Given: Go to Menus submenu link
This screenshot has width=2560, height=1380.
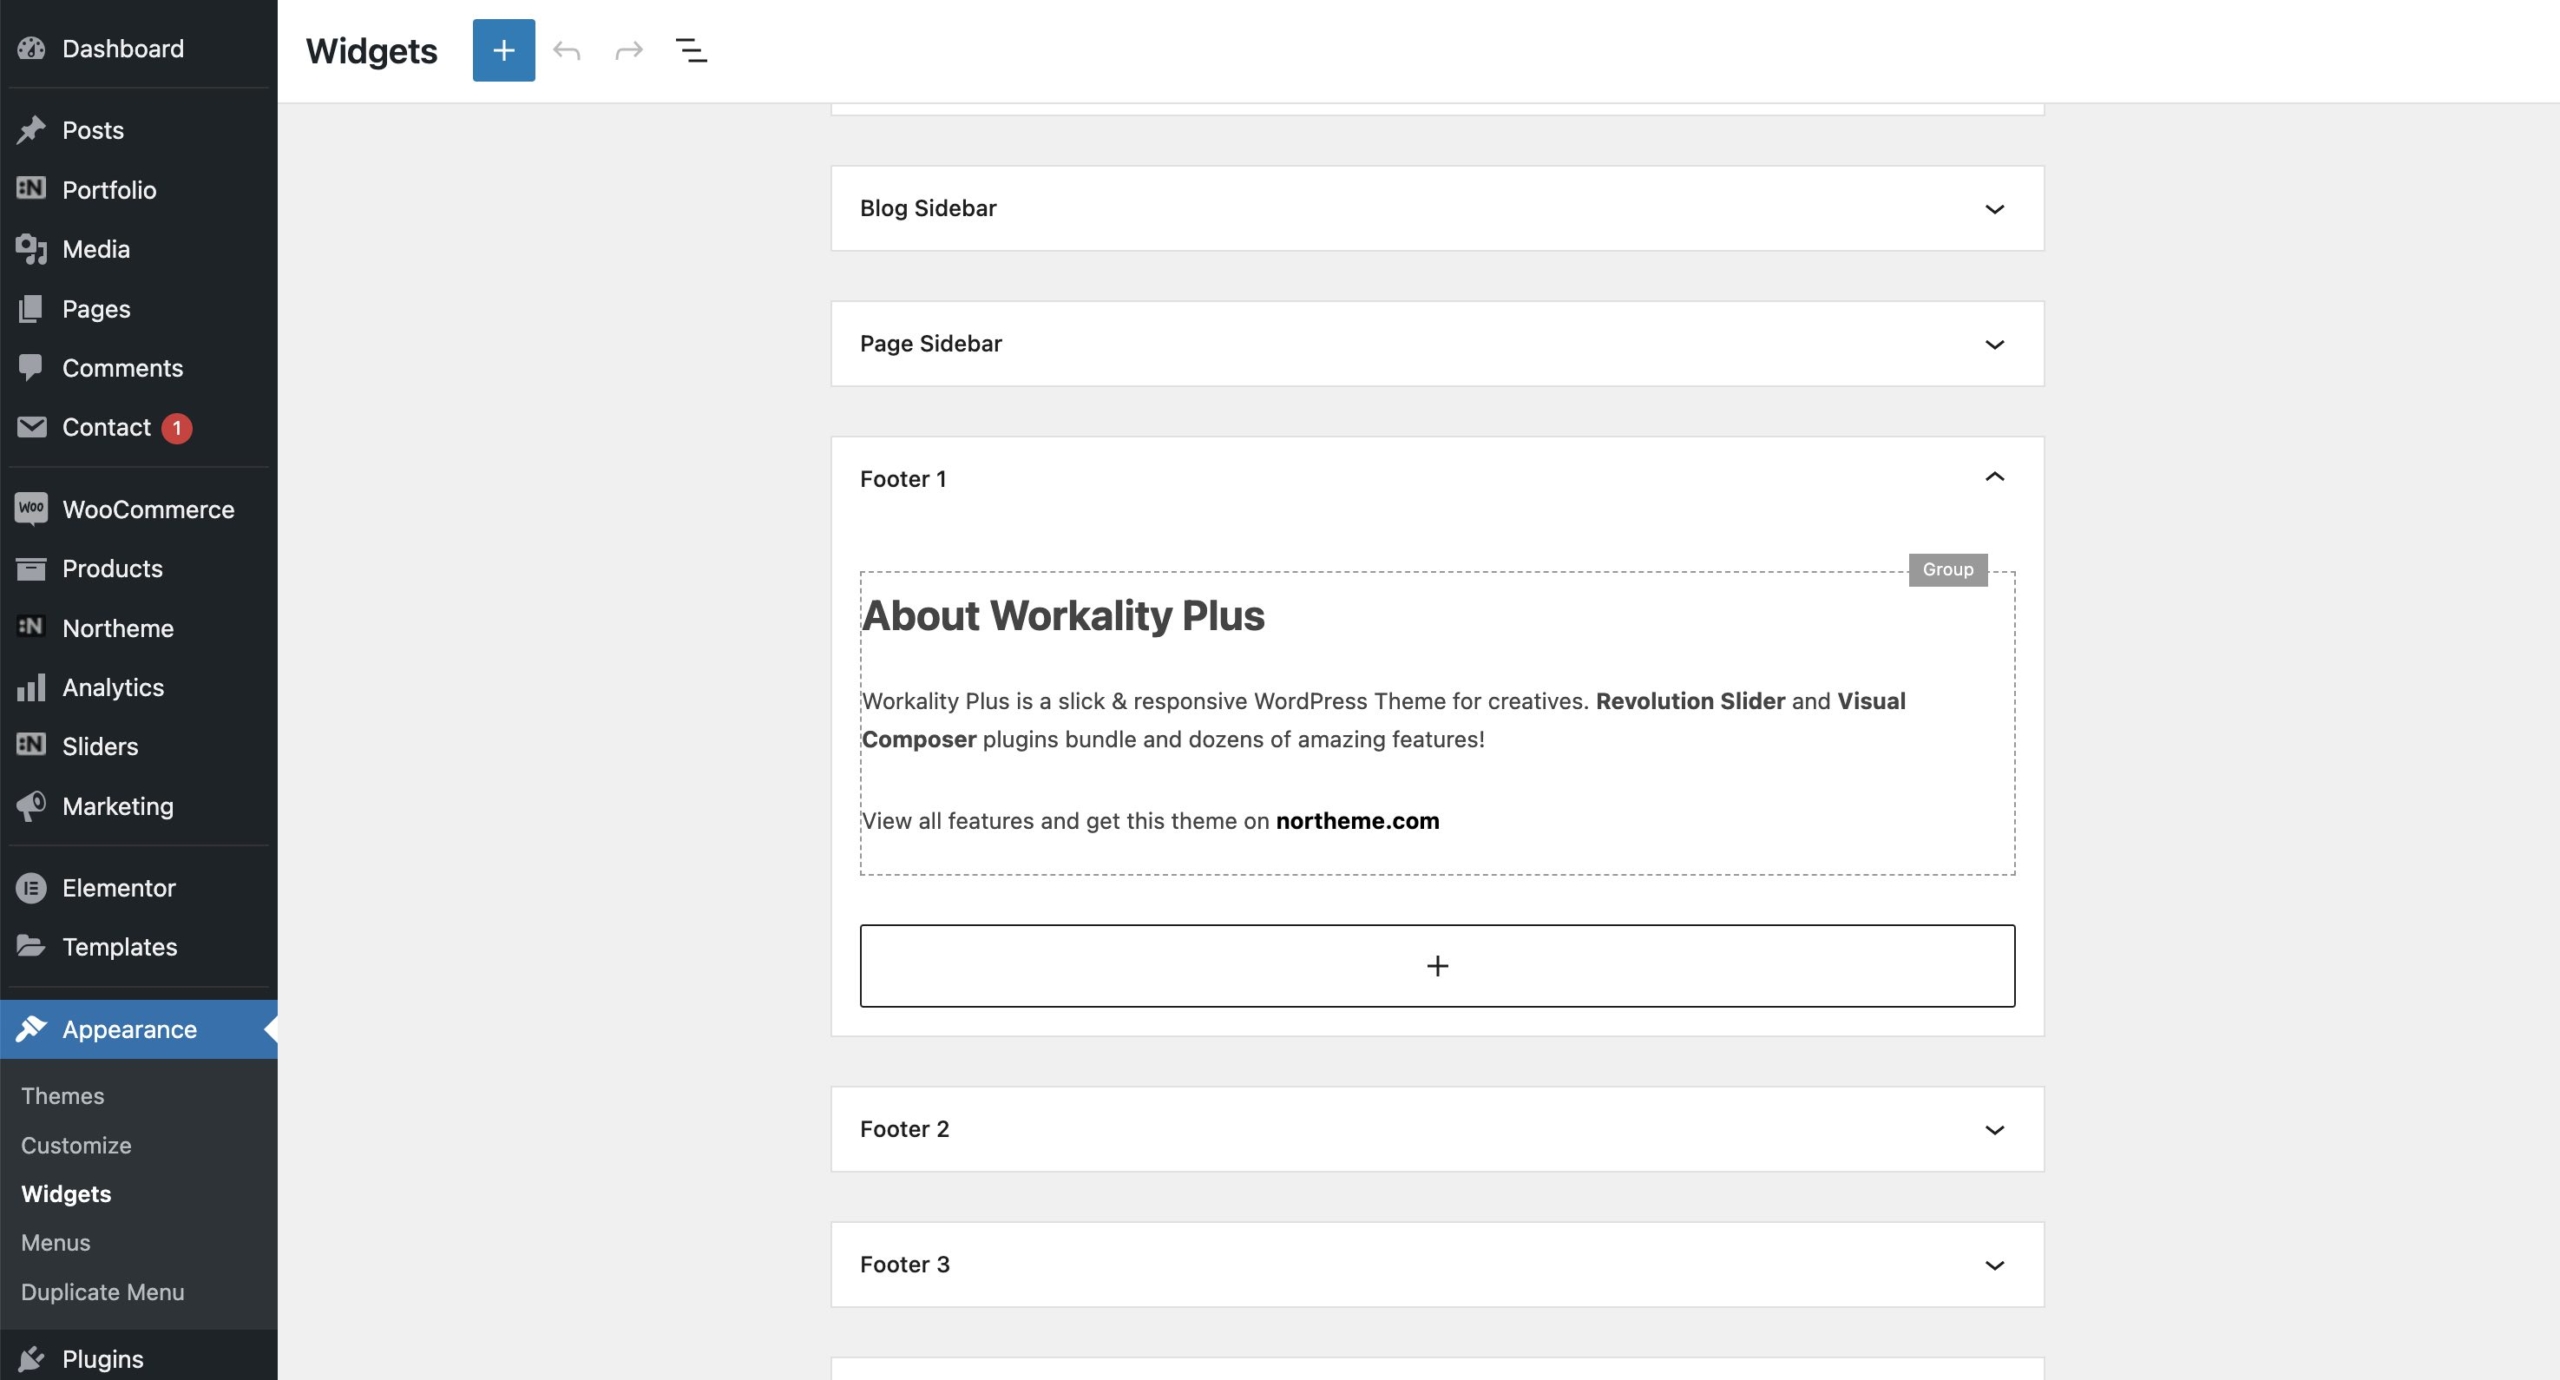Looking at the screenshot, I should (55, 1242).
